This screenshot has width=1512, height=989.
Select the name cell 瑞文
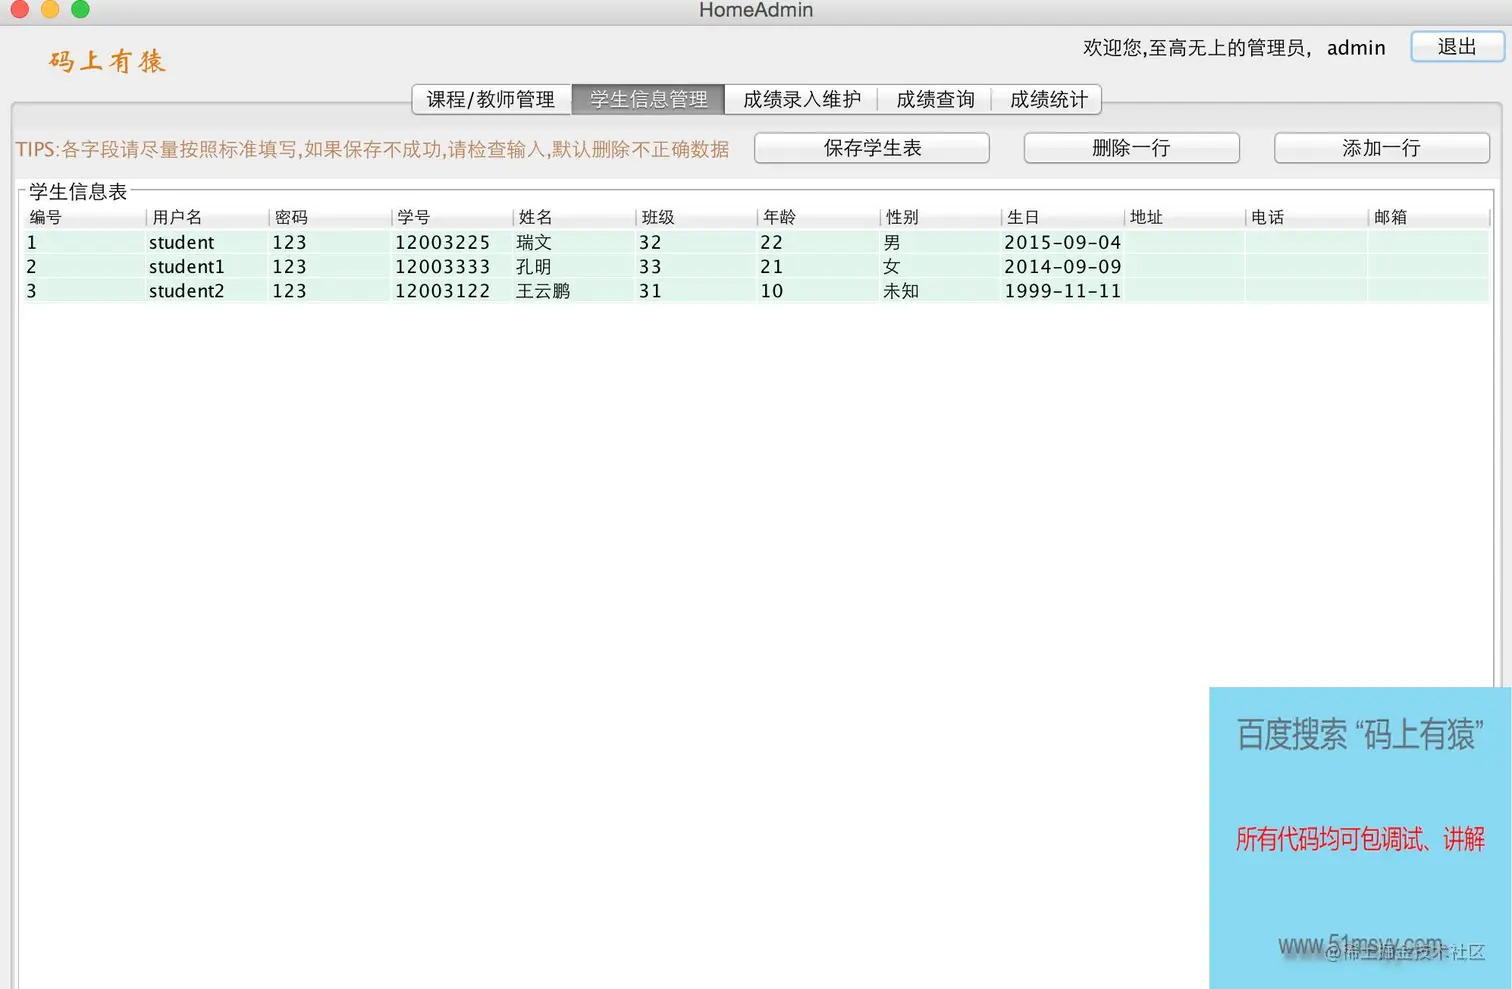(x=574, y=242)
